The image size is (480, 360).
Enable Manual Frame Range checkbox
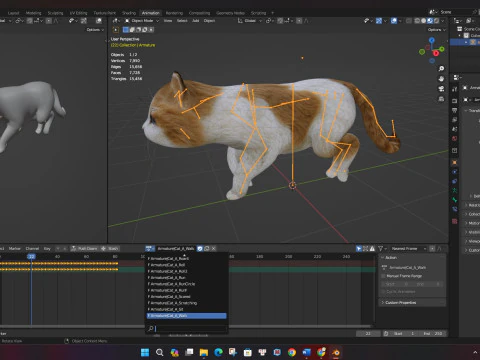[x=383, y=276]
